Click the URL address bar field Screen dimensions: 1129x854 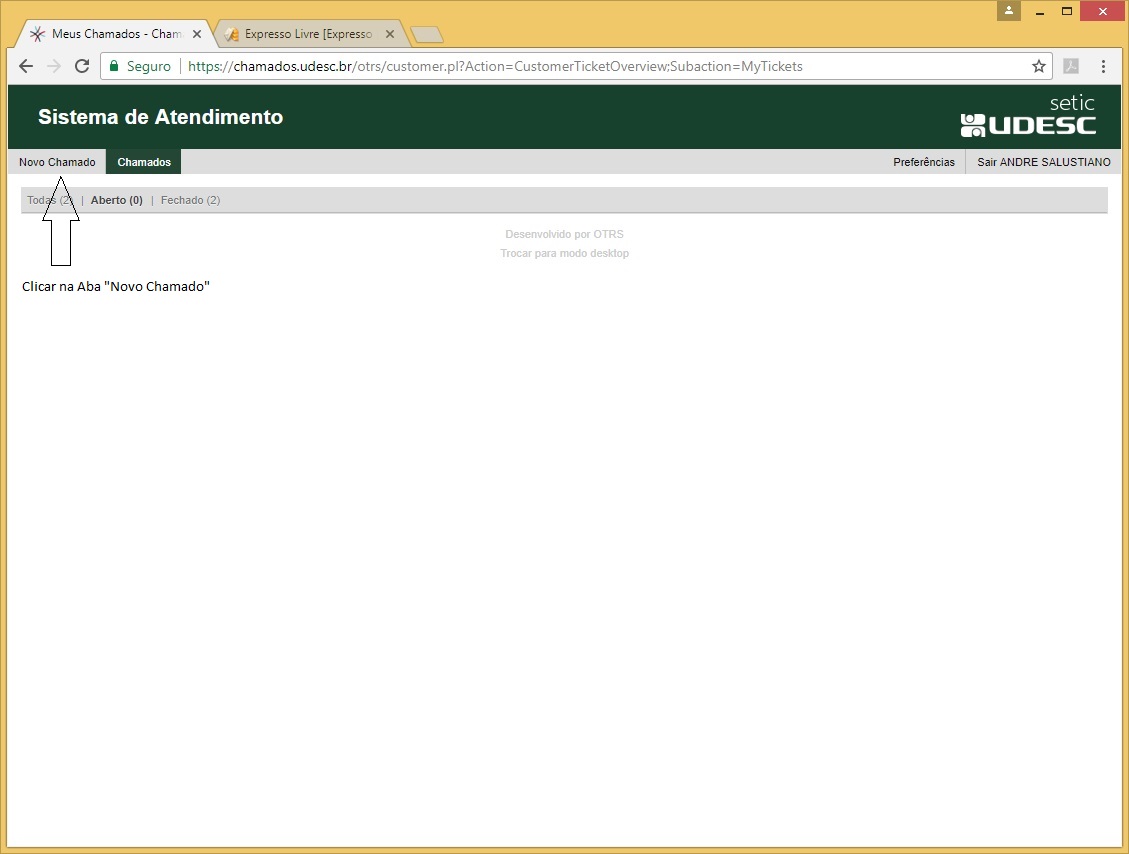tap(600, 66)
